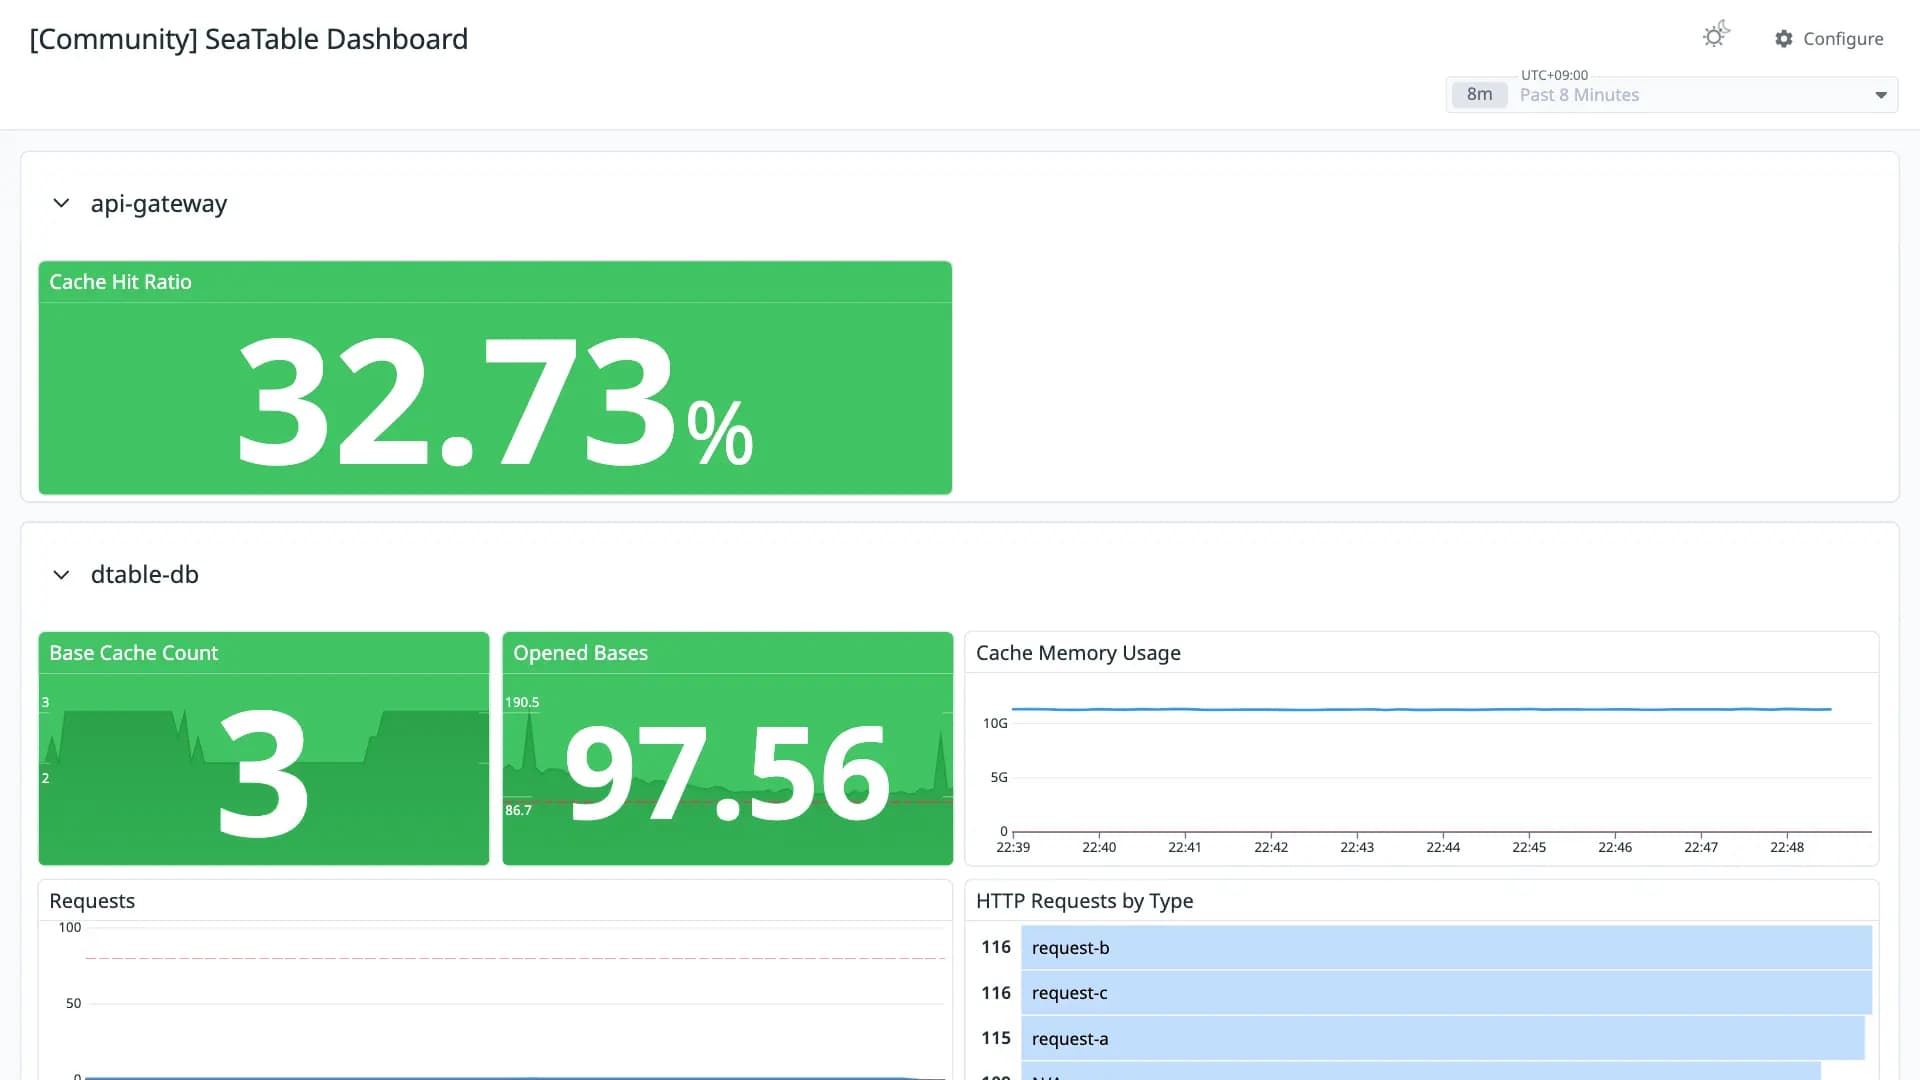Click the 190.5 axis label in Opened Bases
Viewport: 1920px width, 1080px height.
point(522,702)
